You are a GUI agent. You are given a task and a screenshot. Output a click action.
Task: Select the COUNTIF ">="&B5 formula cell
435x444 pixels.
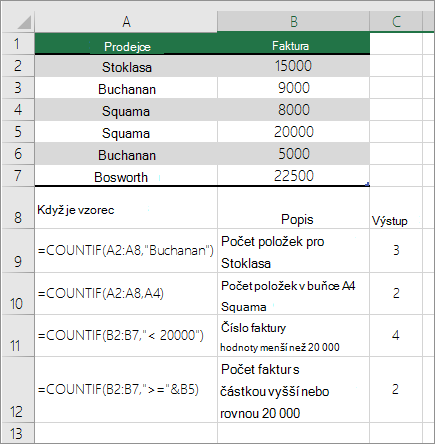126,390
